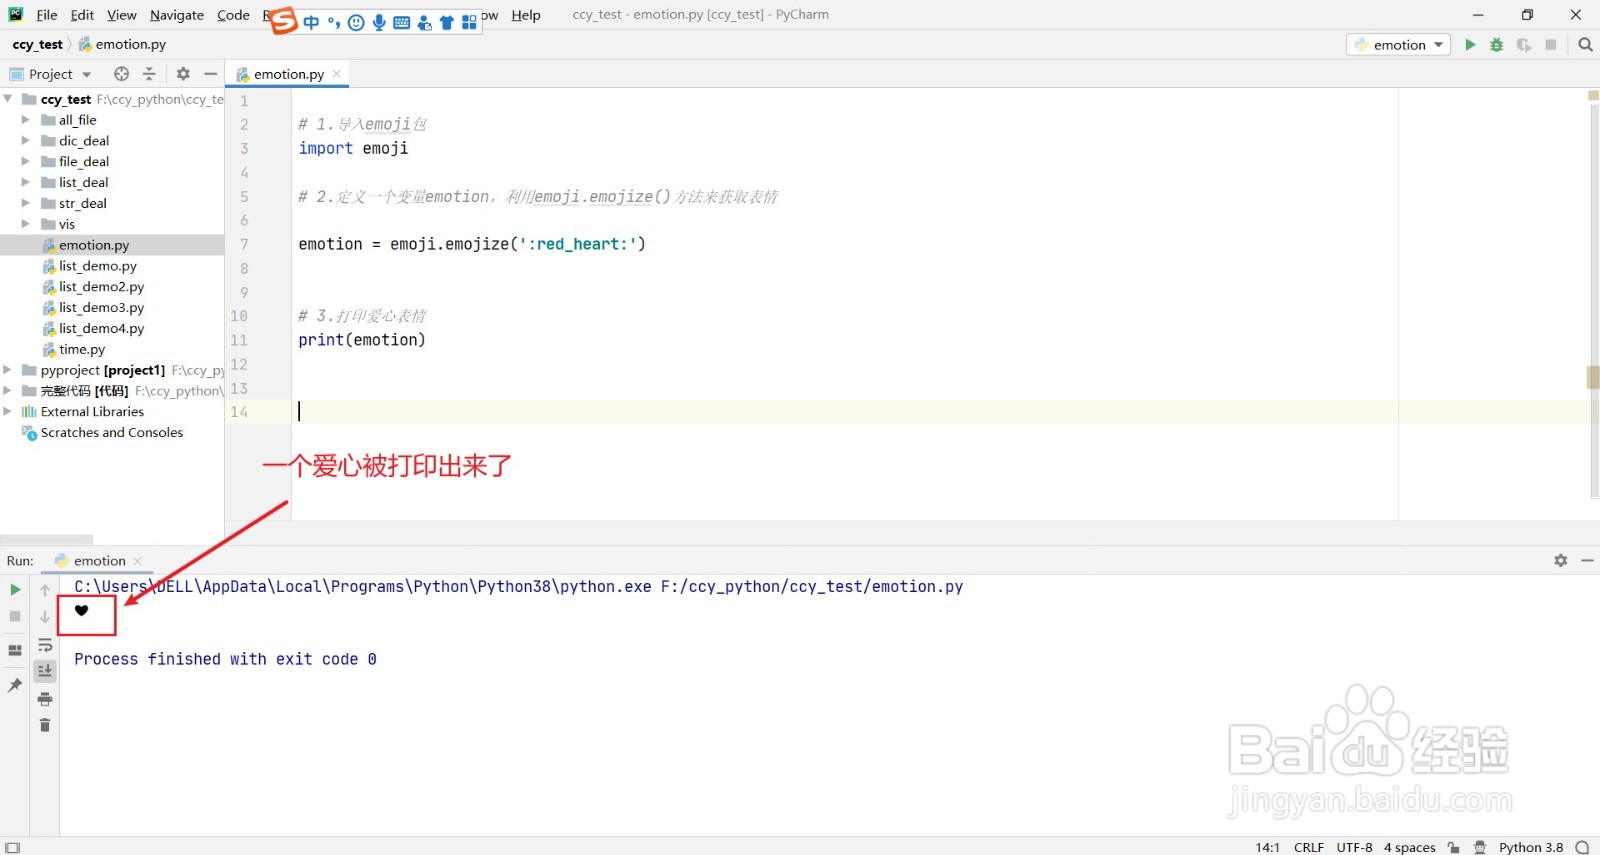The height and width of the screenshot is (855, 1600).
Task: Click the locate/select opened file icon
Action: [x=121, y=74]
